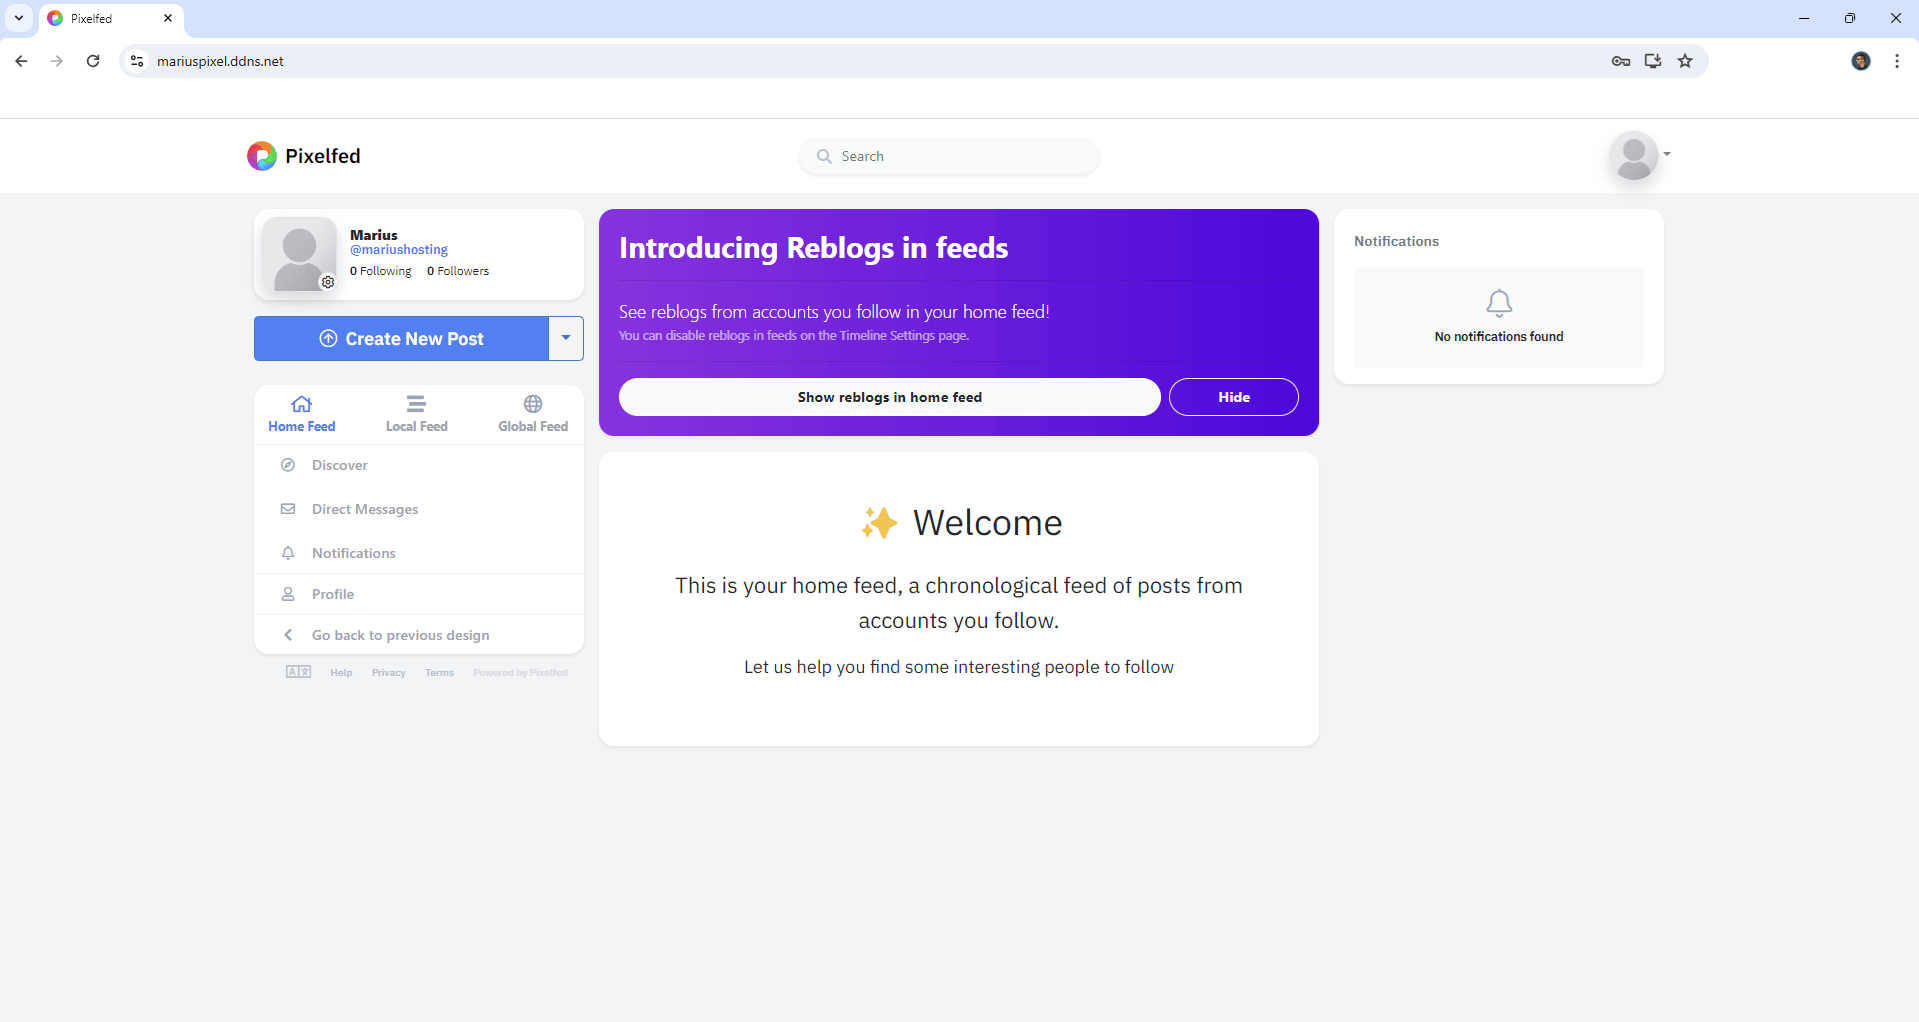Click upload icon on Create New Post
The height and width of the screenshot is (1022, 1919).
(328, 339)
